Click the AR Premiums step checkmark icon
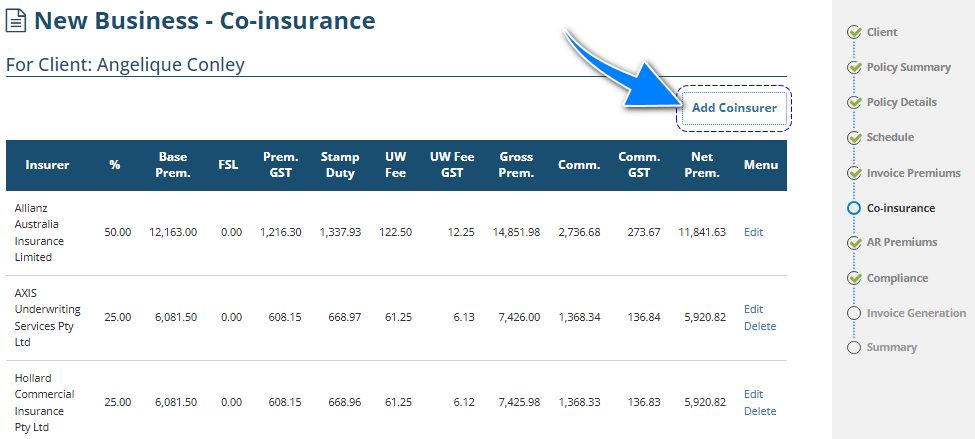The width and height of the screenshot is (975, 439). coord(854,242)
